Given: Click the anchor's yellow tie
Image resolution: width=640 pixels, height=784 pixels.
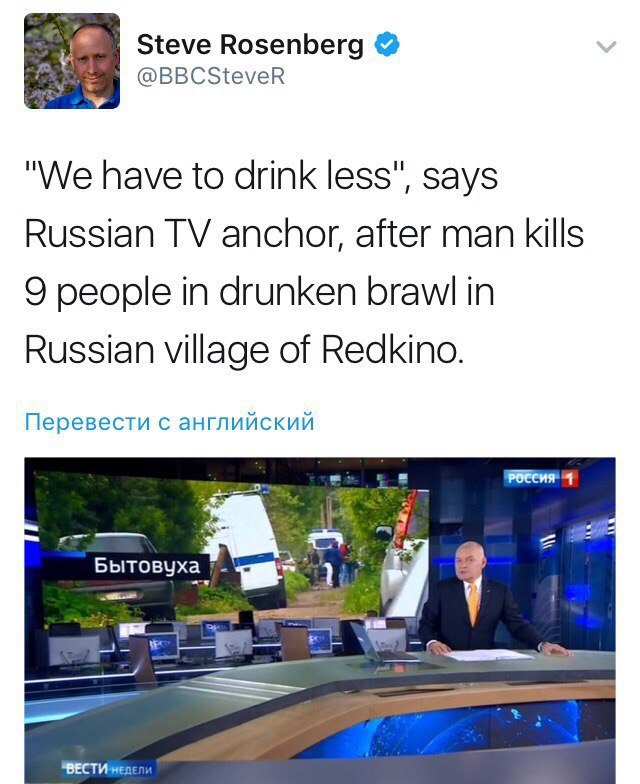Looking at the screenshot, I should pos(472,604).
